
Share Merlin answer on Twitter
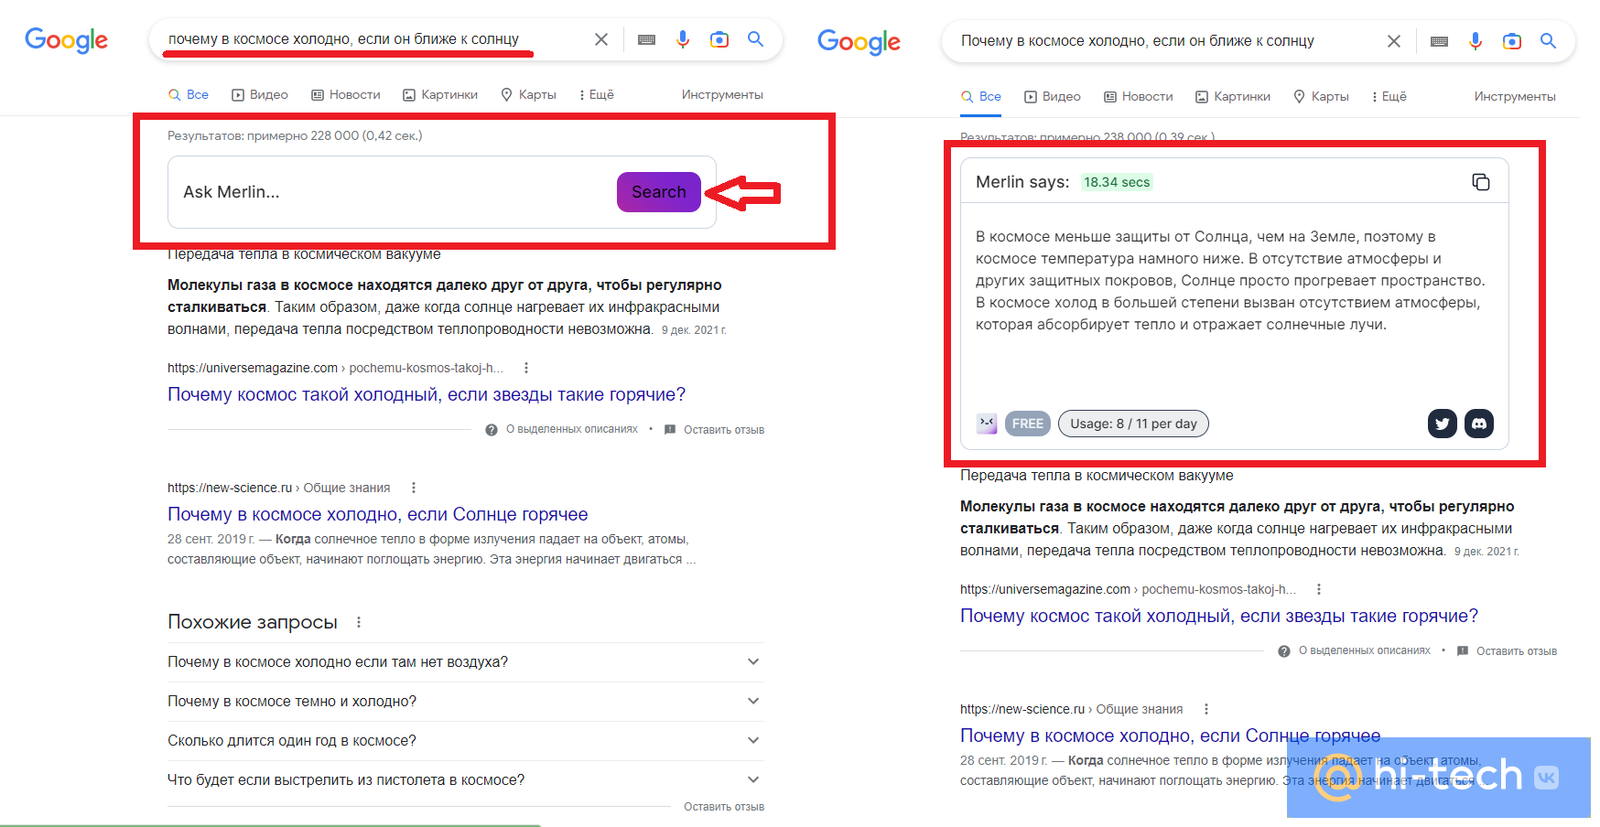coord(1442,424)
